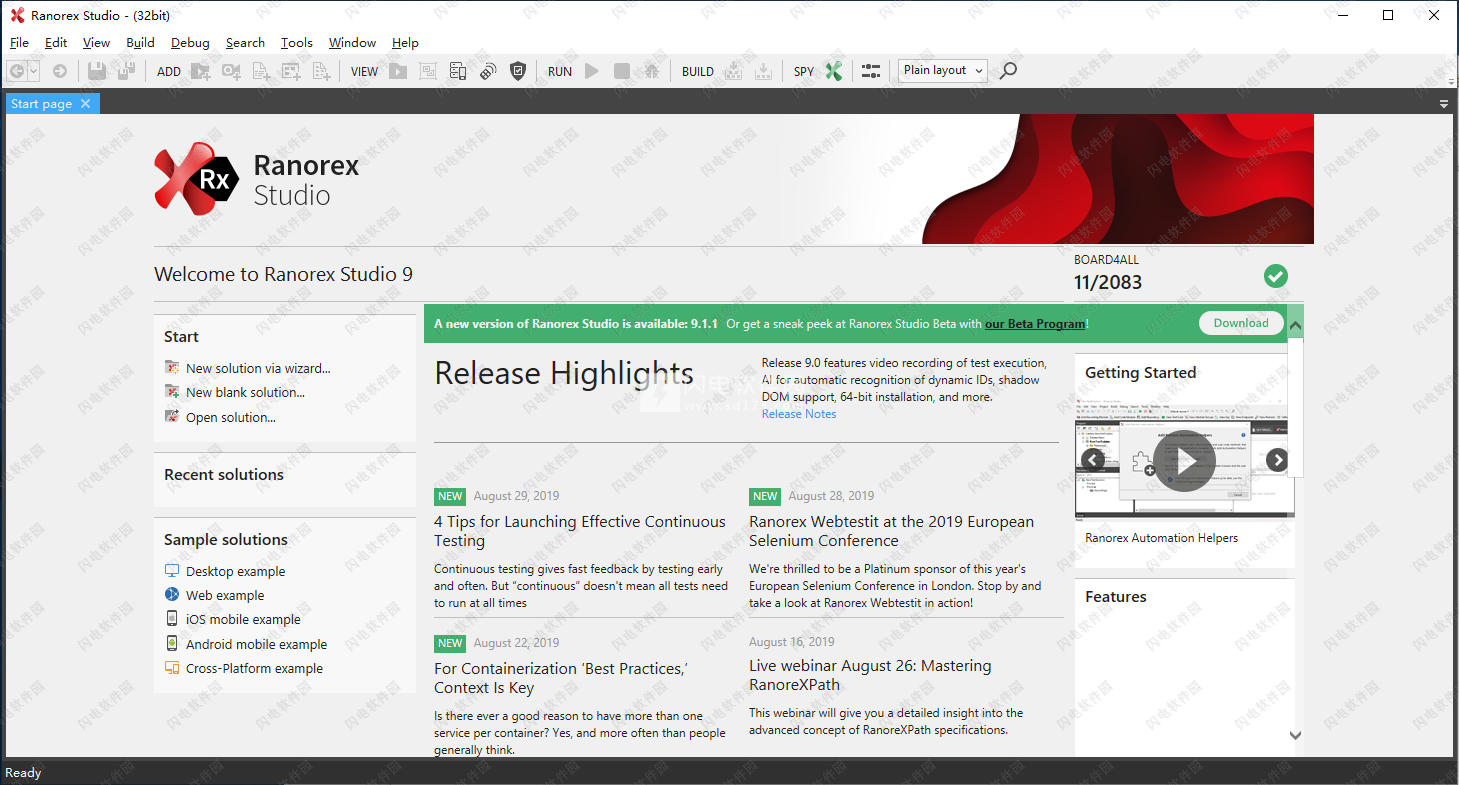Click the Rebuild icon next to Build

point(763,71)
